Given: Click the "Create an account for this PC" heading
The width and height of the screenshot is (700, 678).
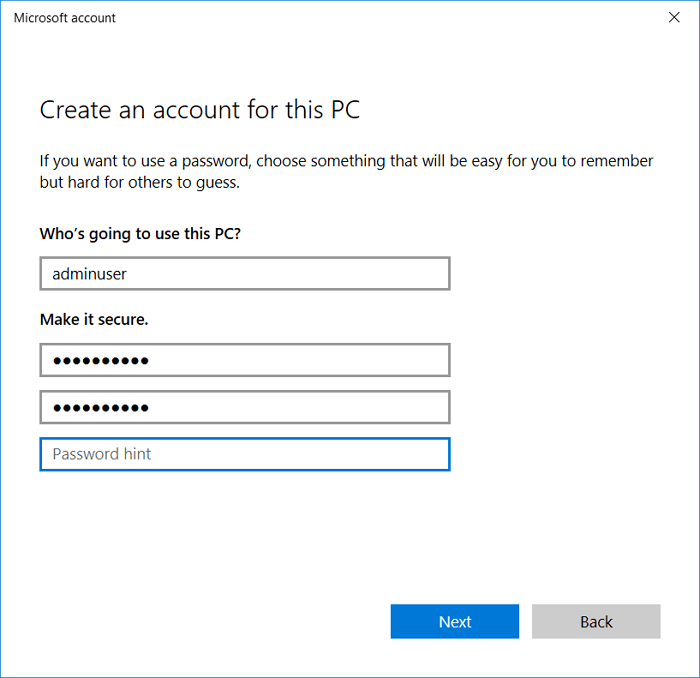Looking at the screenshot, I should 199,109.
